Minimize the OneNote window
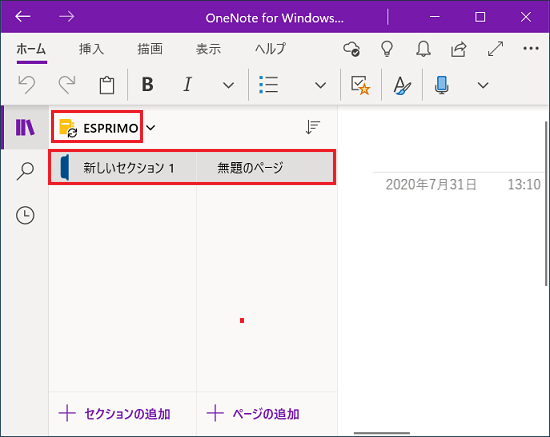Viewport: 550px width, 437px height. (x=435, y=16)
